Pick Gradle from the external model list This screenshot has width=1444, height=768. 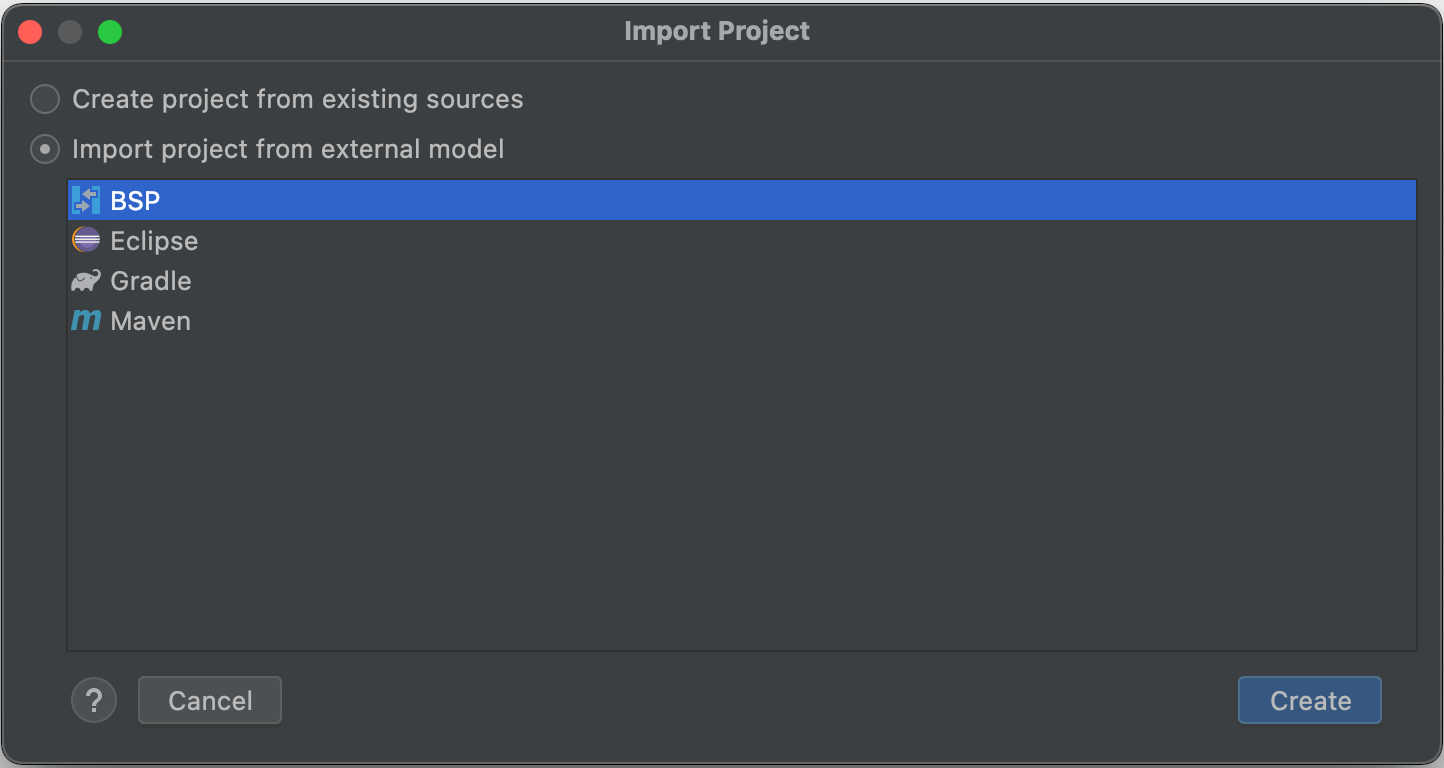point(151,281)
